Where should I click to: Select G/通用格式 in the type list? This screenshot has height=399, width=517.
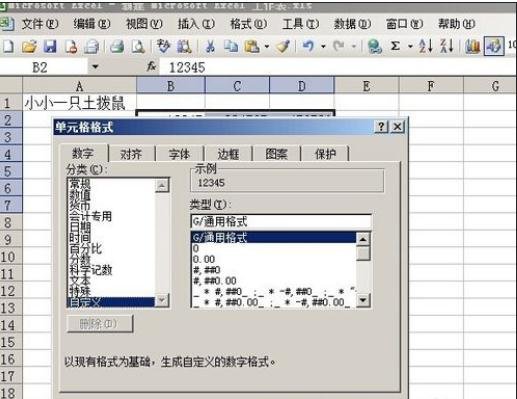[x=274, y=238]
